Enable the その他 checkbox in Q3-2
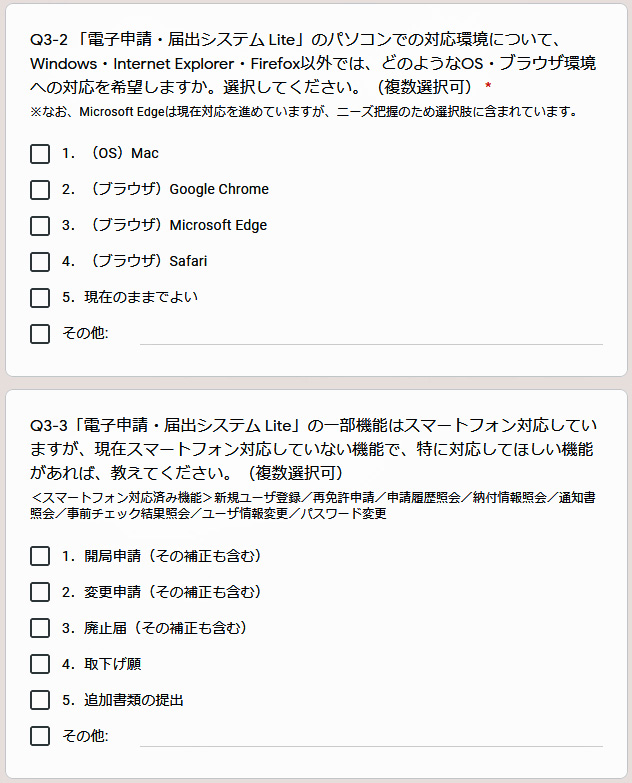Screen dimensions: 632x783 (x=40, y=334)
